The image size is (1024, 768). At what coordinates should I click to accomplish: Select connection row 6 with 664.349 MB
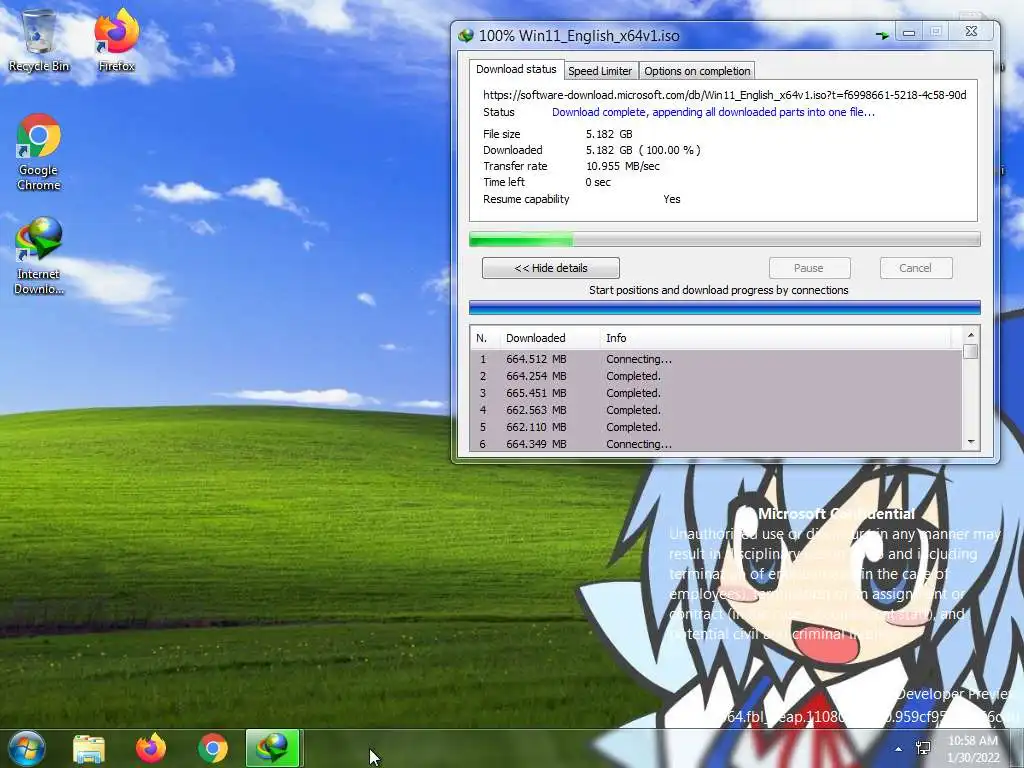[x=716, y=443]
